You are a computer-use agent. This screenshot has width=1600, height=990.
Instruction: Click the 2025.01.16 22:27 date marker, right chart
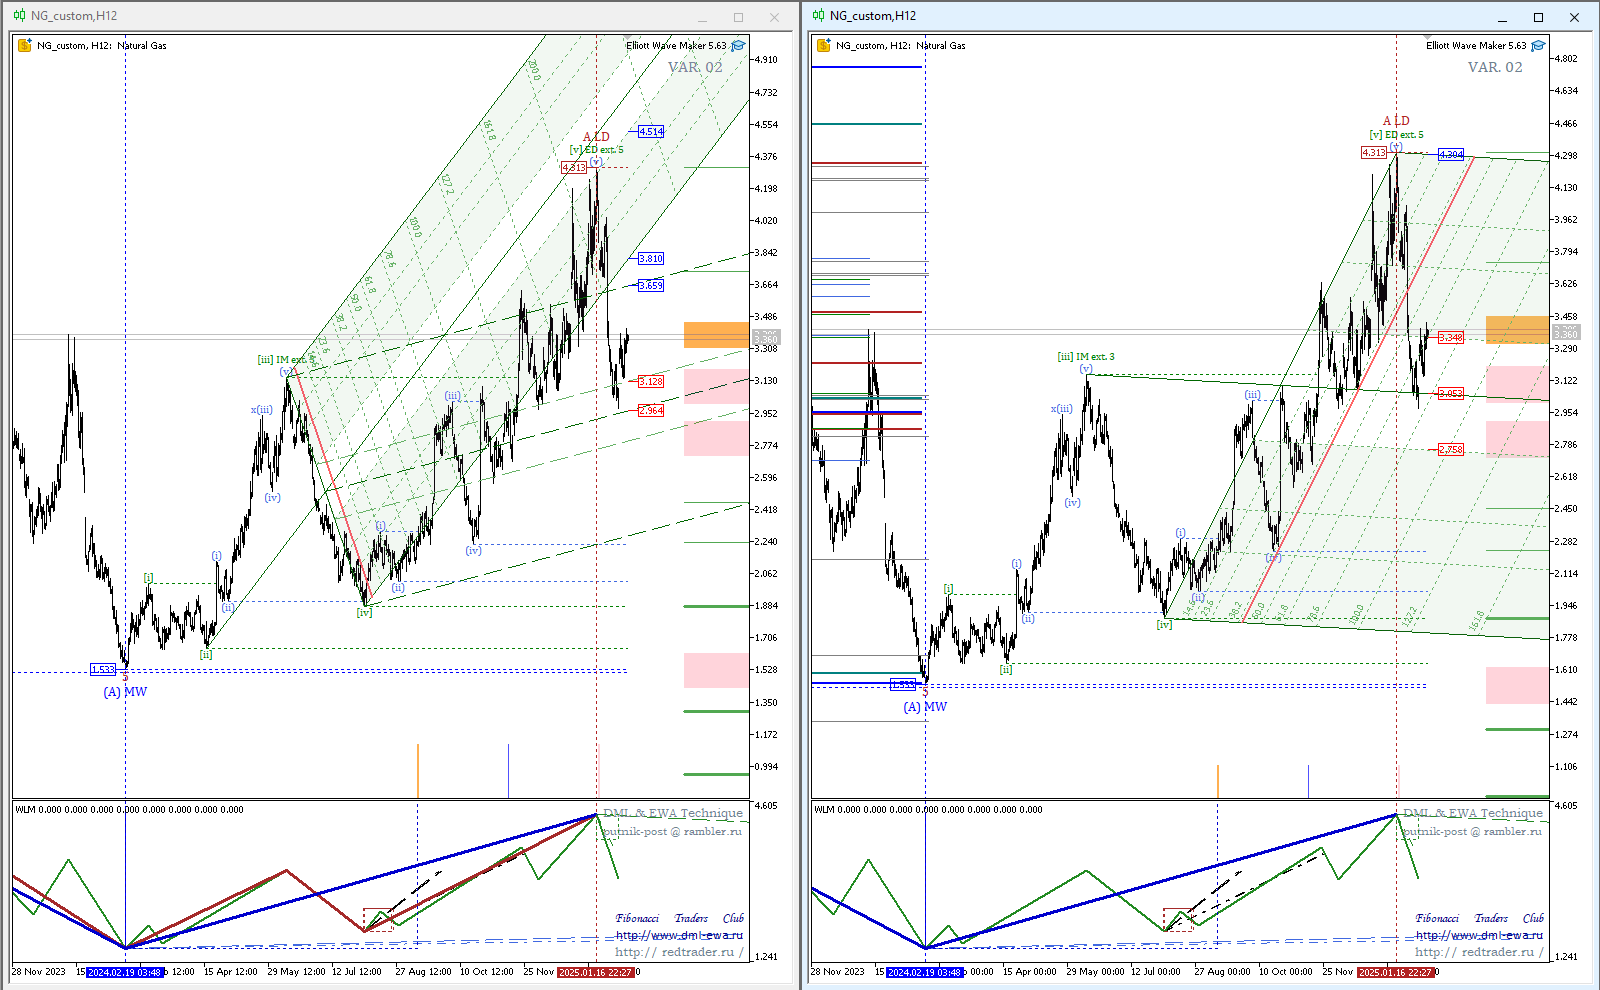coord(1396,972)
